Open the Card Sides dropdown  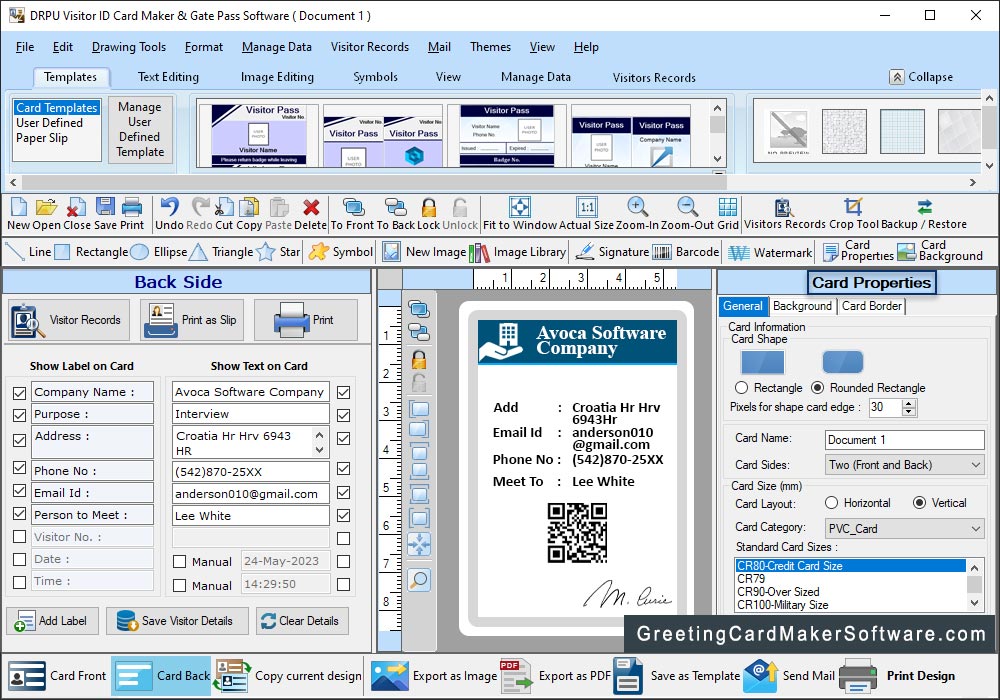904,465
